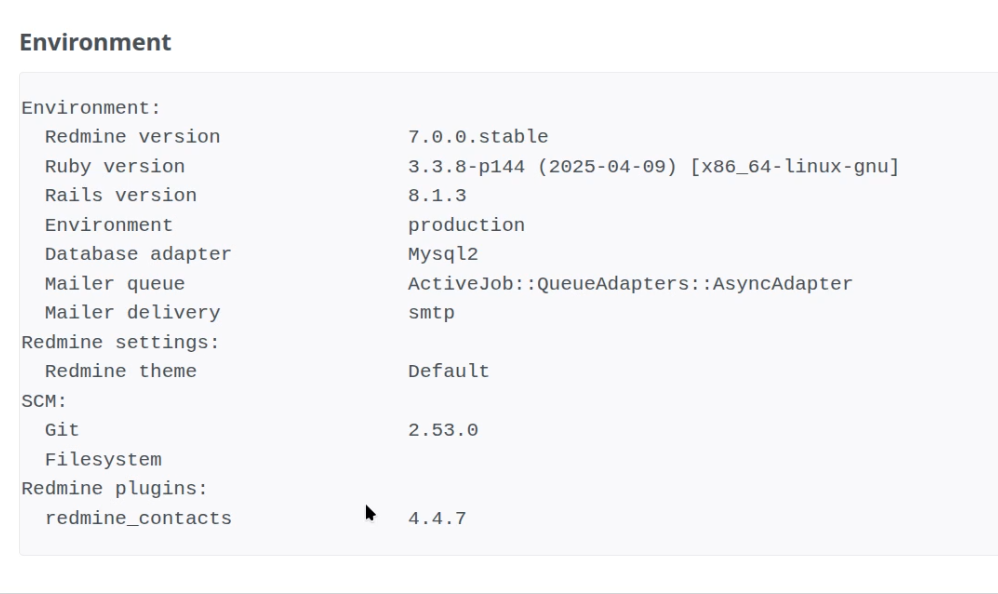The height and width of the screenshot is (594, 998).
Task: Click the 'Ruby version' label
Action: click(x=115, y=166)
